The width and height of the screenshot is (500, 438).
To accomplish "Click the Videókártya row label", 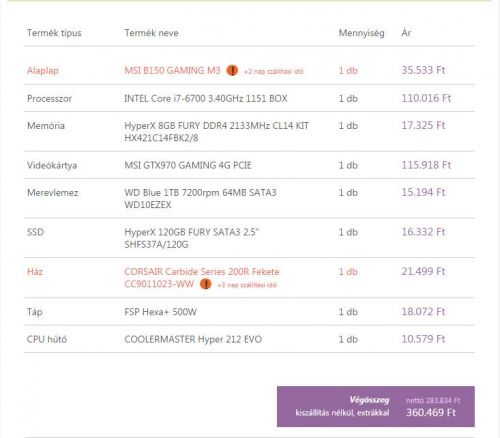I will tap(52, 166).
